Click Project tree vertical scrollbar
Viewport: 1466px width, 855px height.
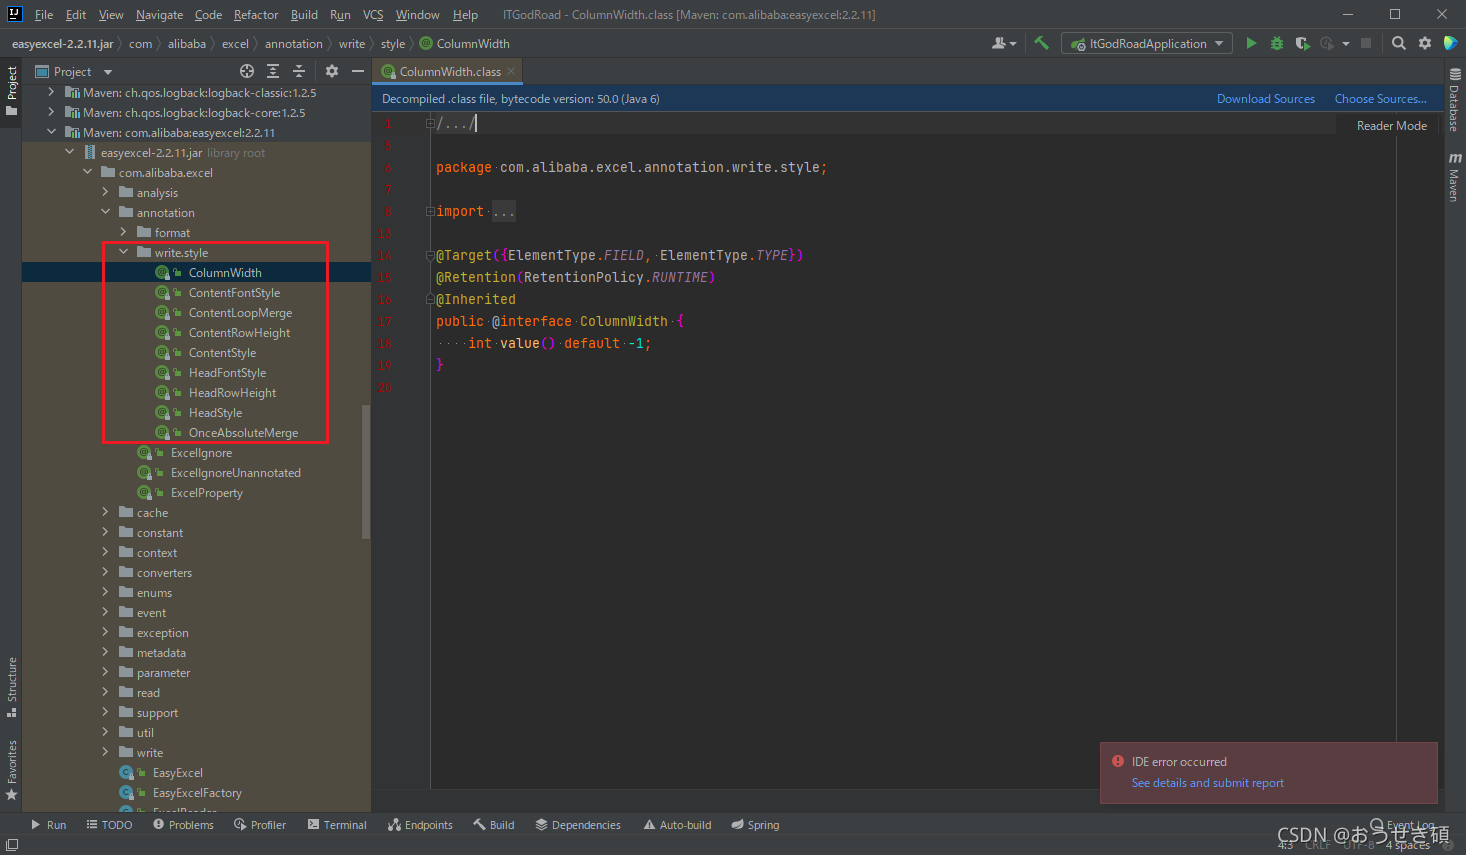(x=366, y=471)
